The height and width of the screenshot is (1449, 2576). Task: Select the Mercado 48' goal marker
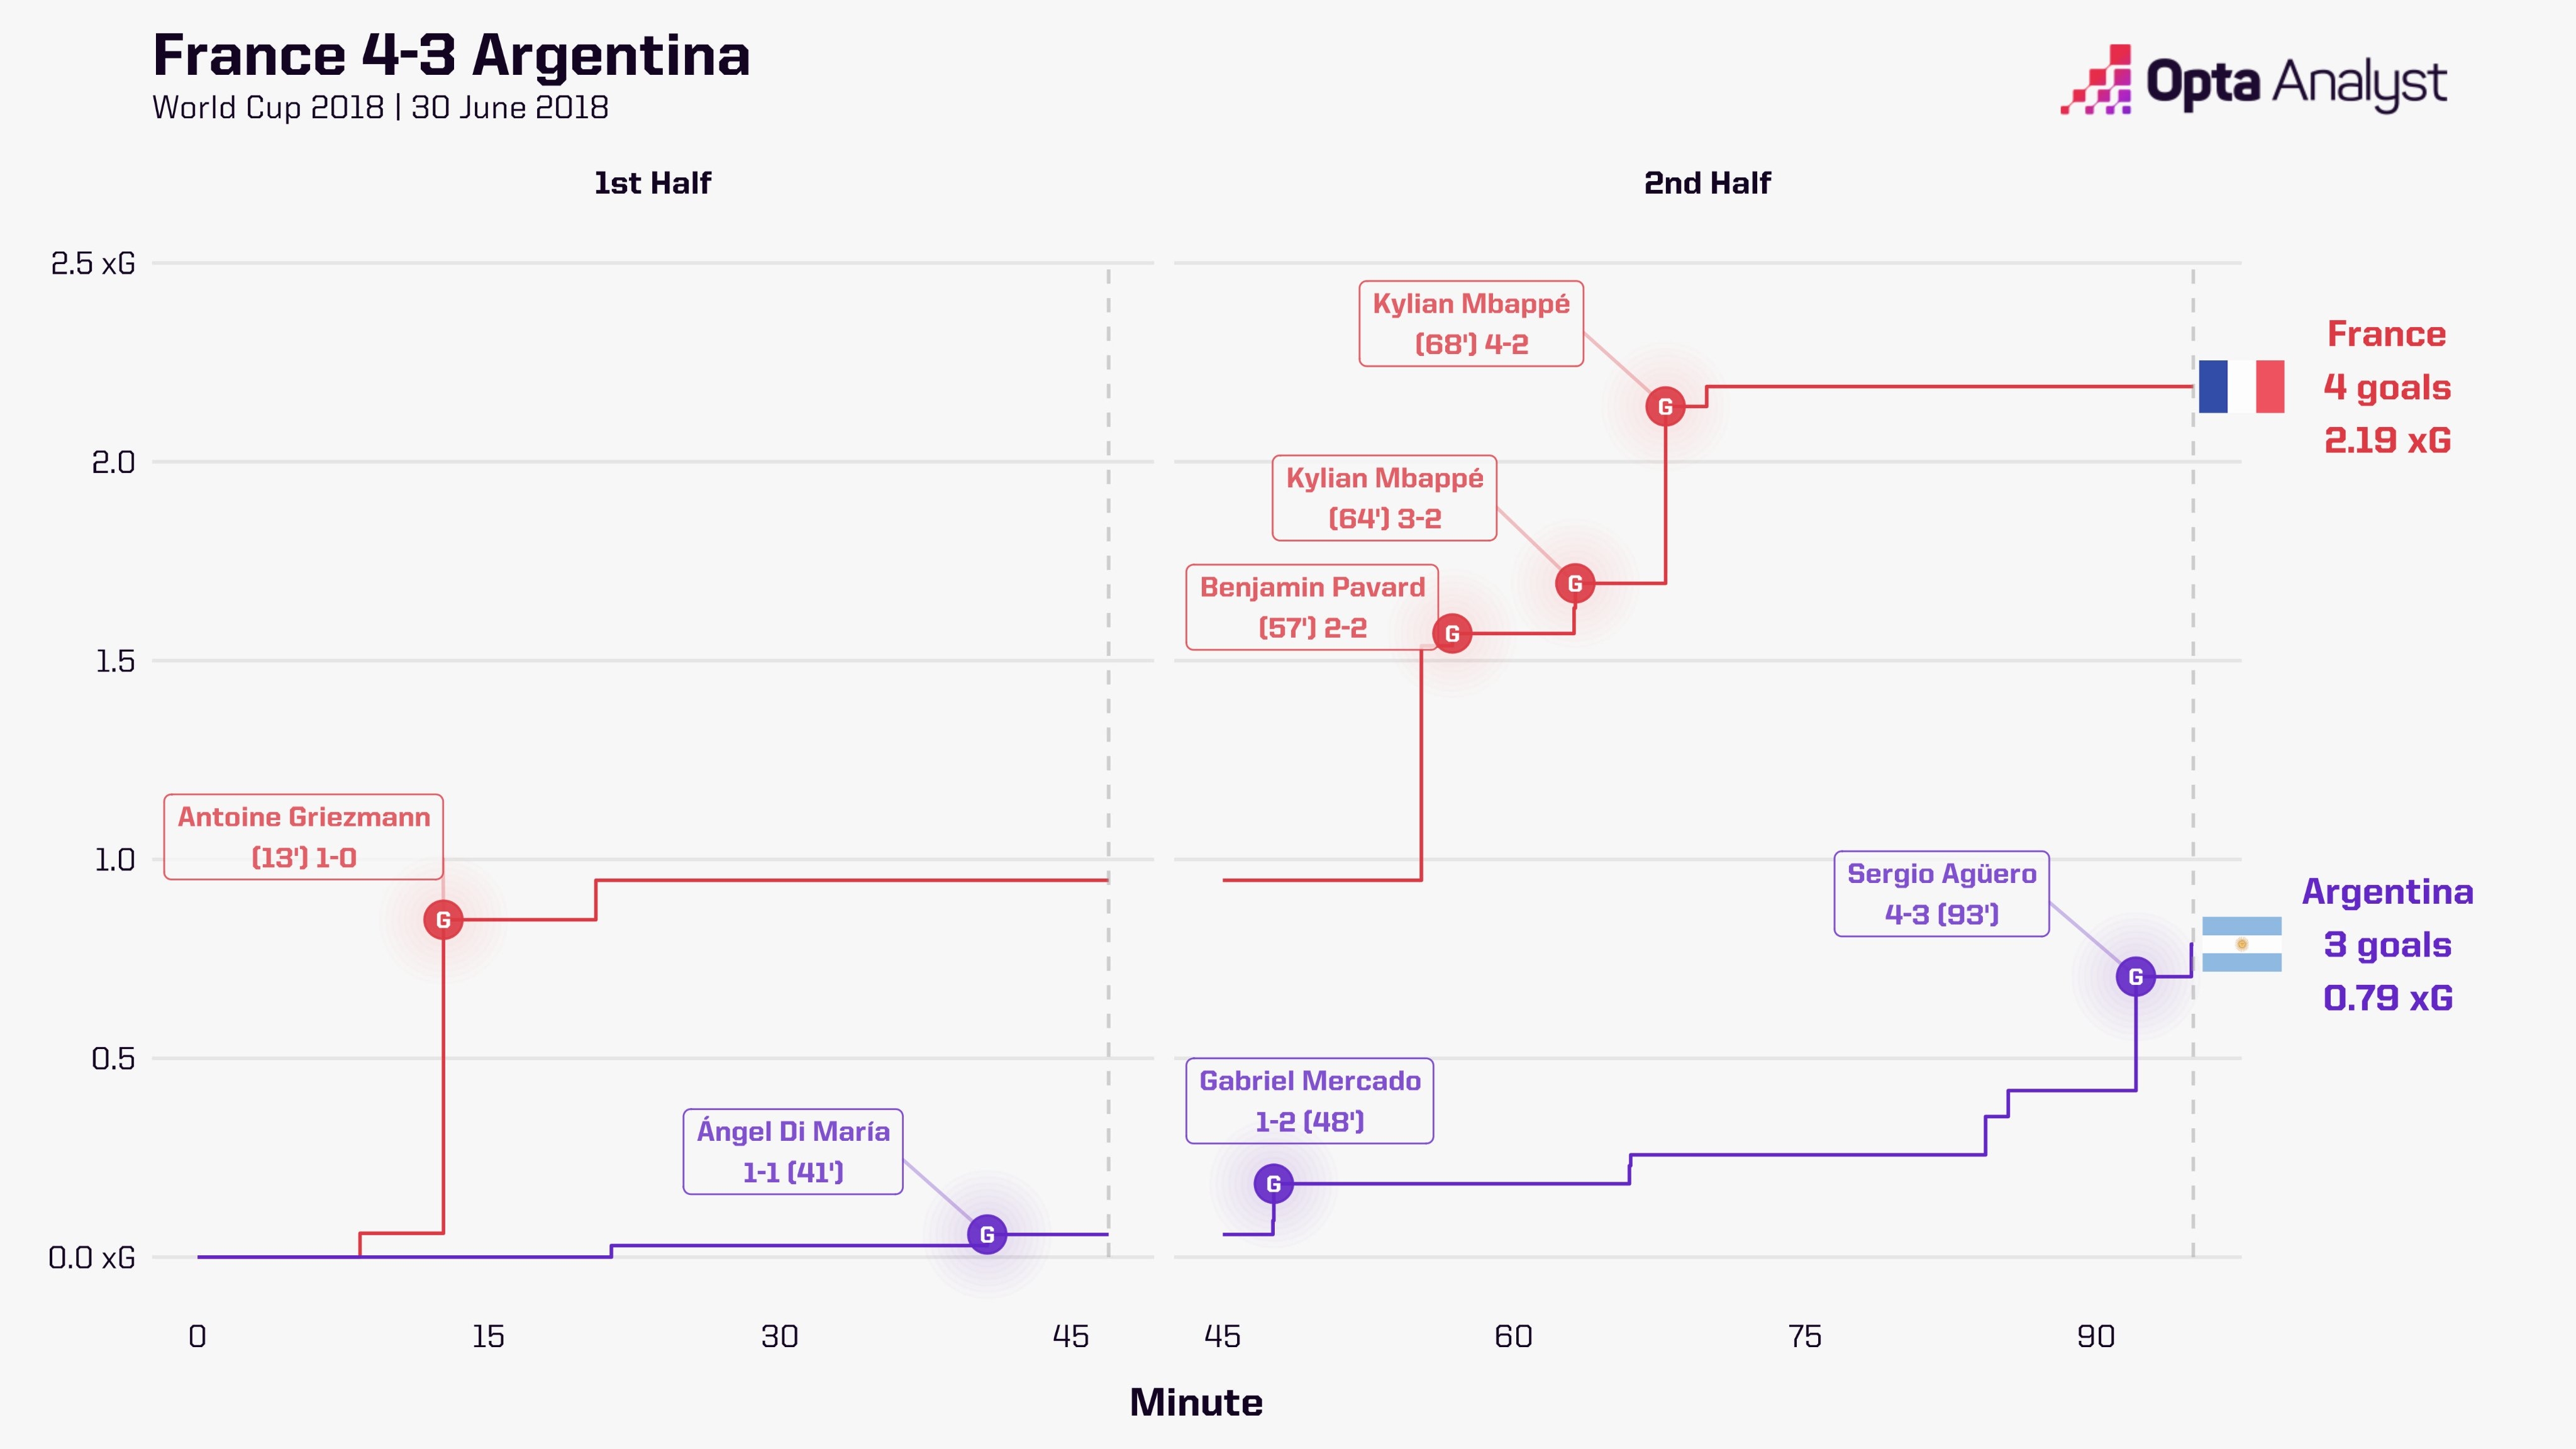coord(1273,1184)
